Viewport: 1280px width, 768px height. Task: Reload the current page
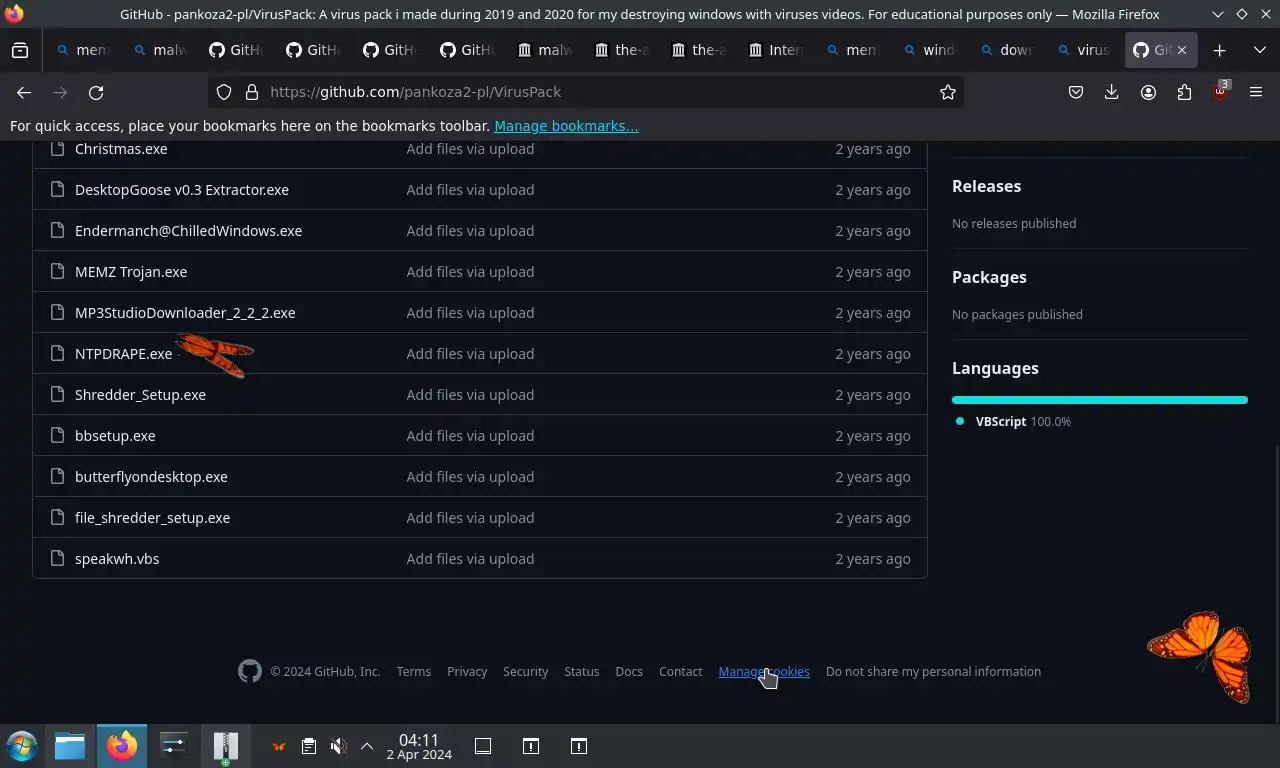(x=96, y=92)
